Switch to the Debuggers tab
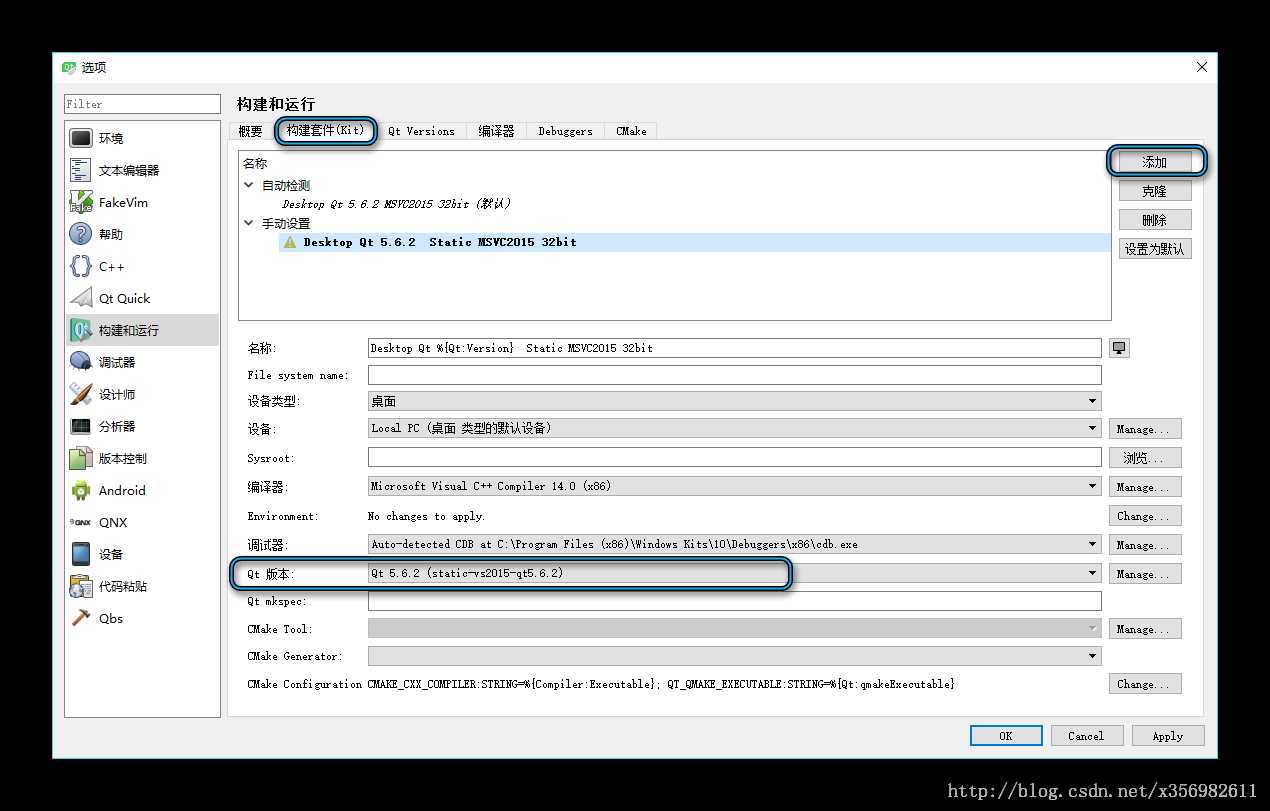Screen dimensions: 1270x811 point(565,131)
